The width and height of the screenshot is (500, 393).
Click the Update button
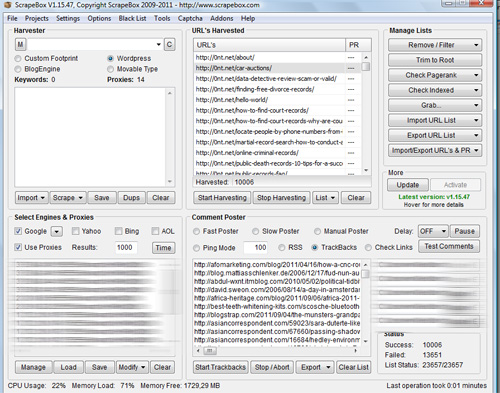(408, 185)
